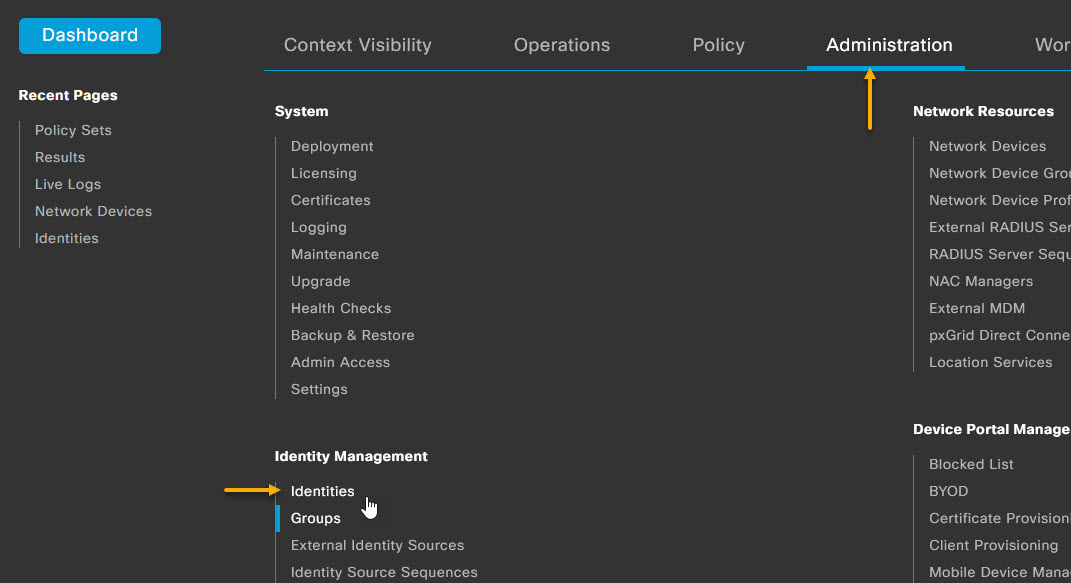Open Settings under System
Screen dimensions: 1071x583
click(319, 389)
